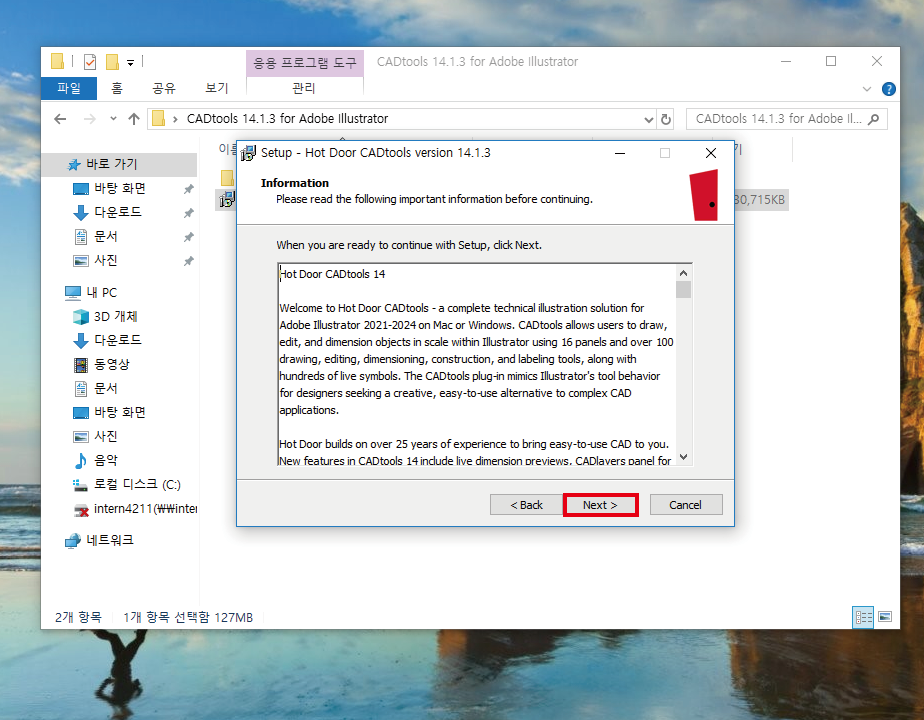924x720 pixels.
Task: Click the Next button in Setup dialog
Action: point(600,505)
